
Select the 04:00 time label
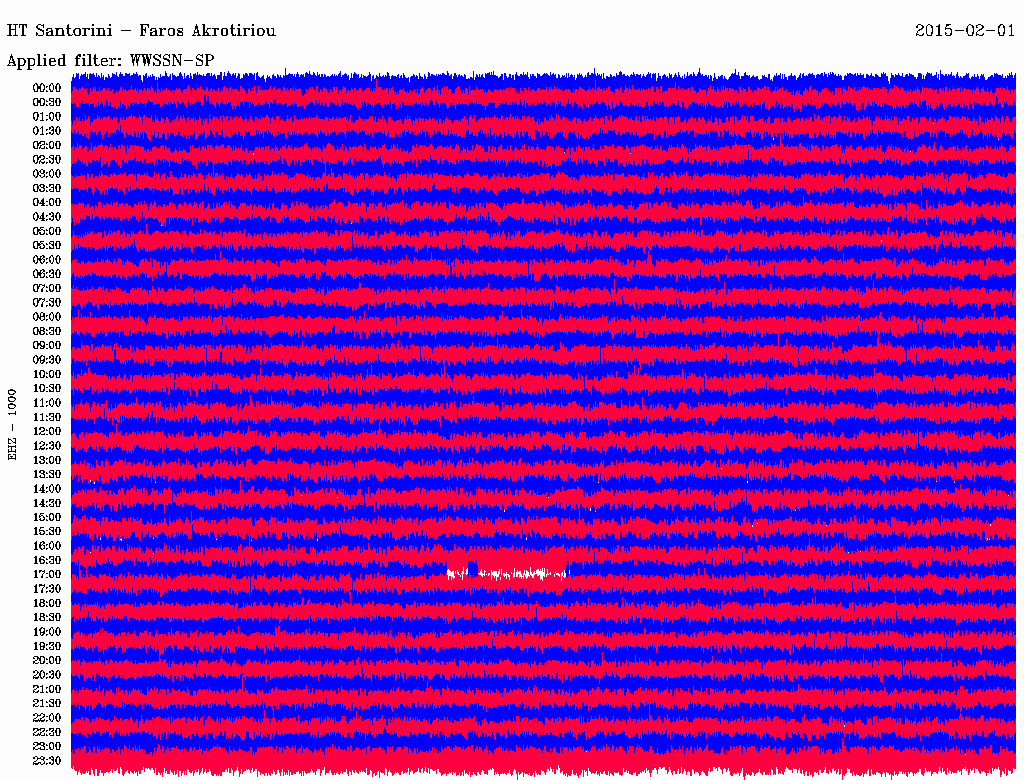click(47, 203)
